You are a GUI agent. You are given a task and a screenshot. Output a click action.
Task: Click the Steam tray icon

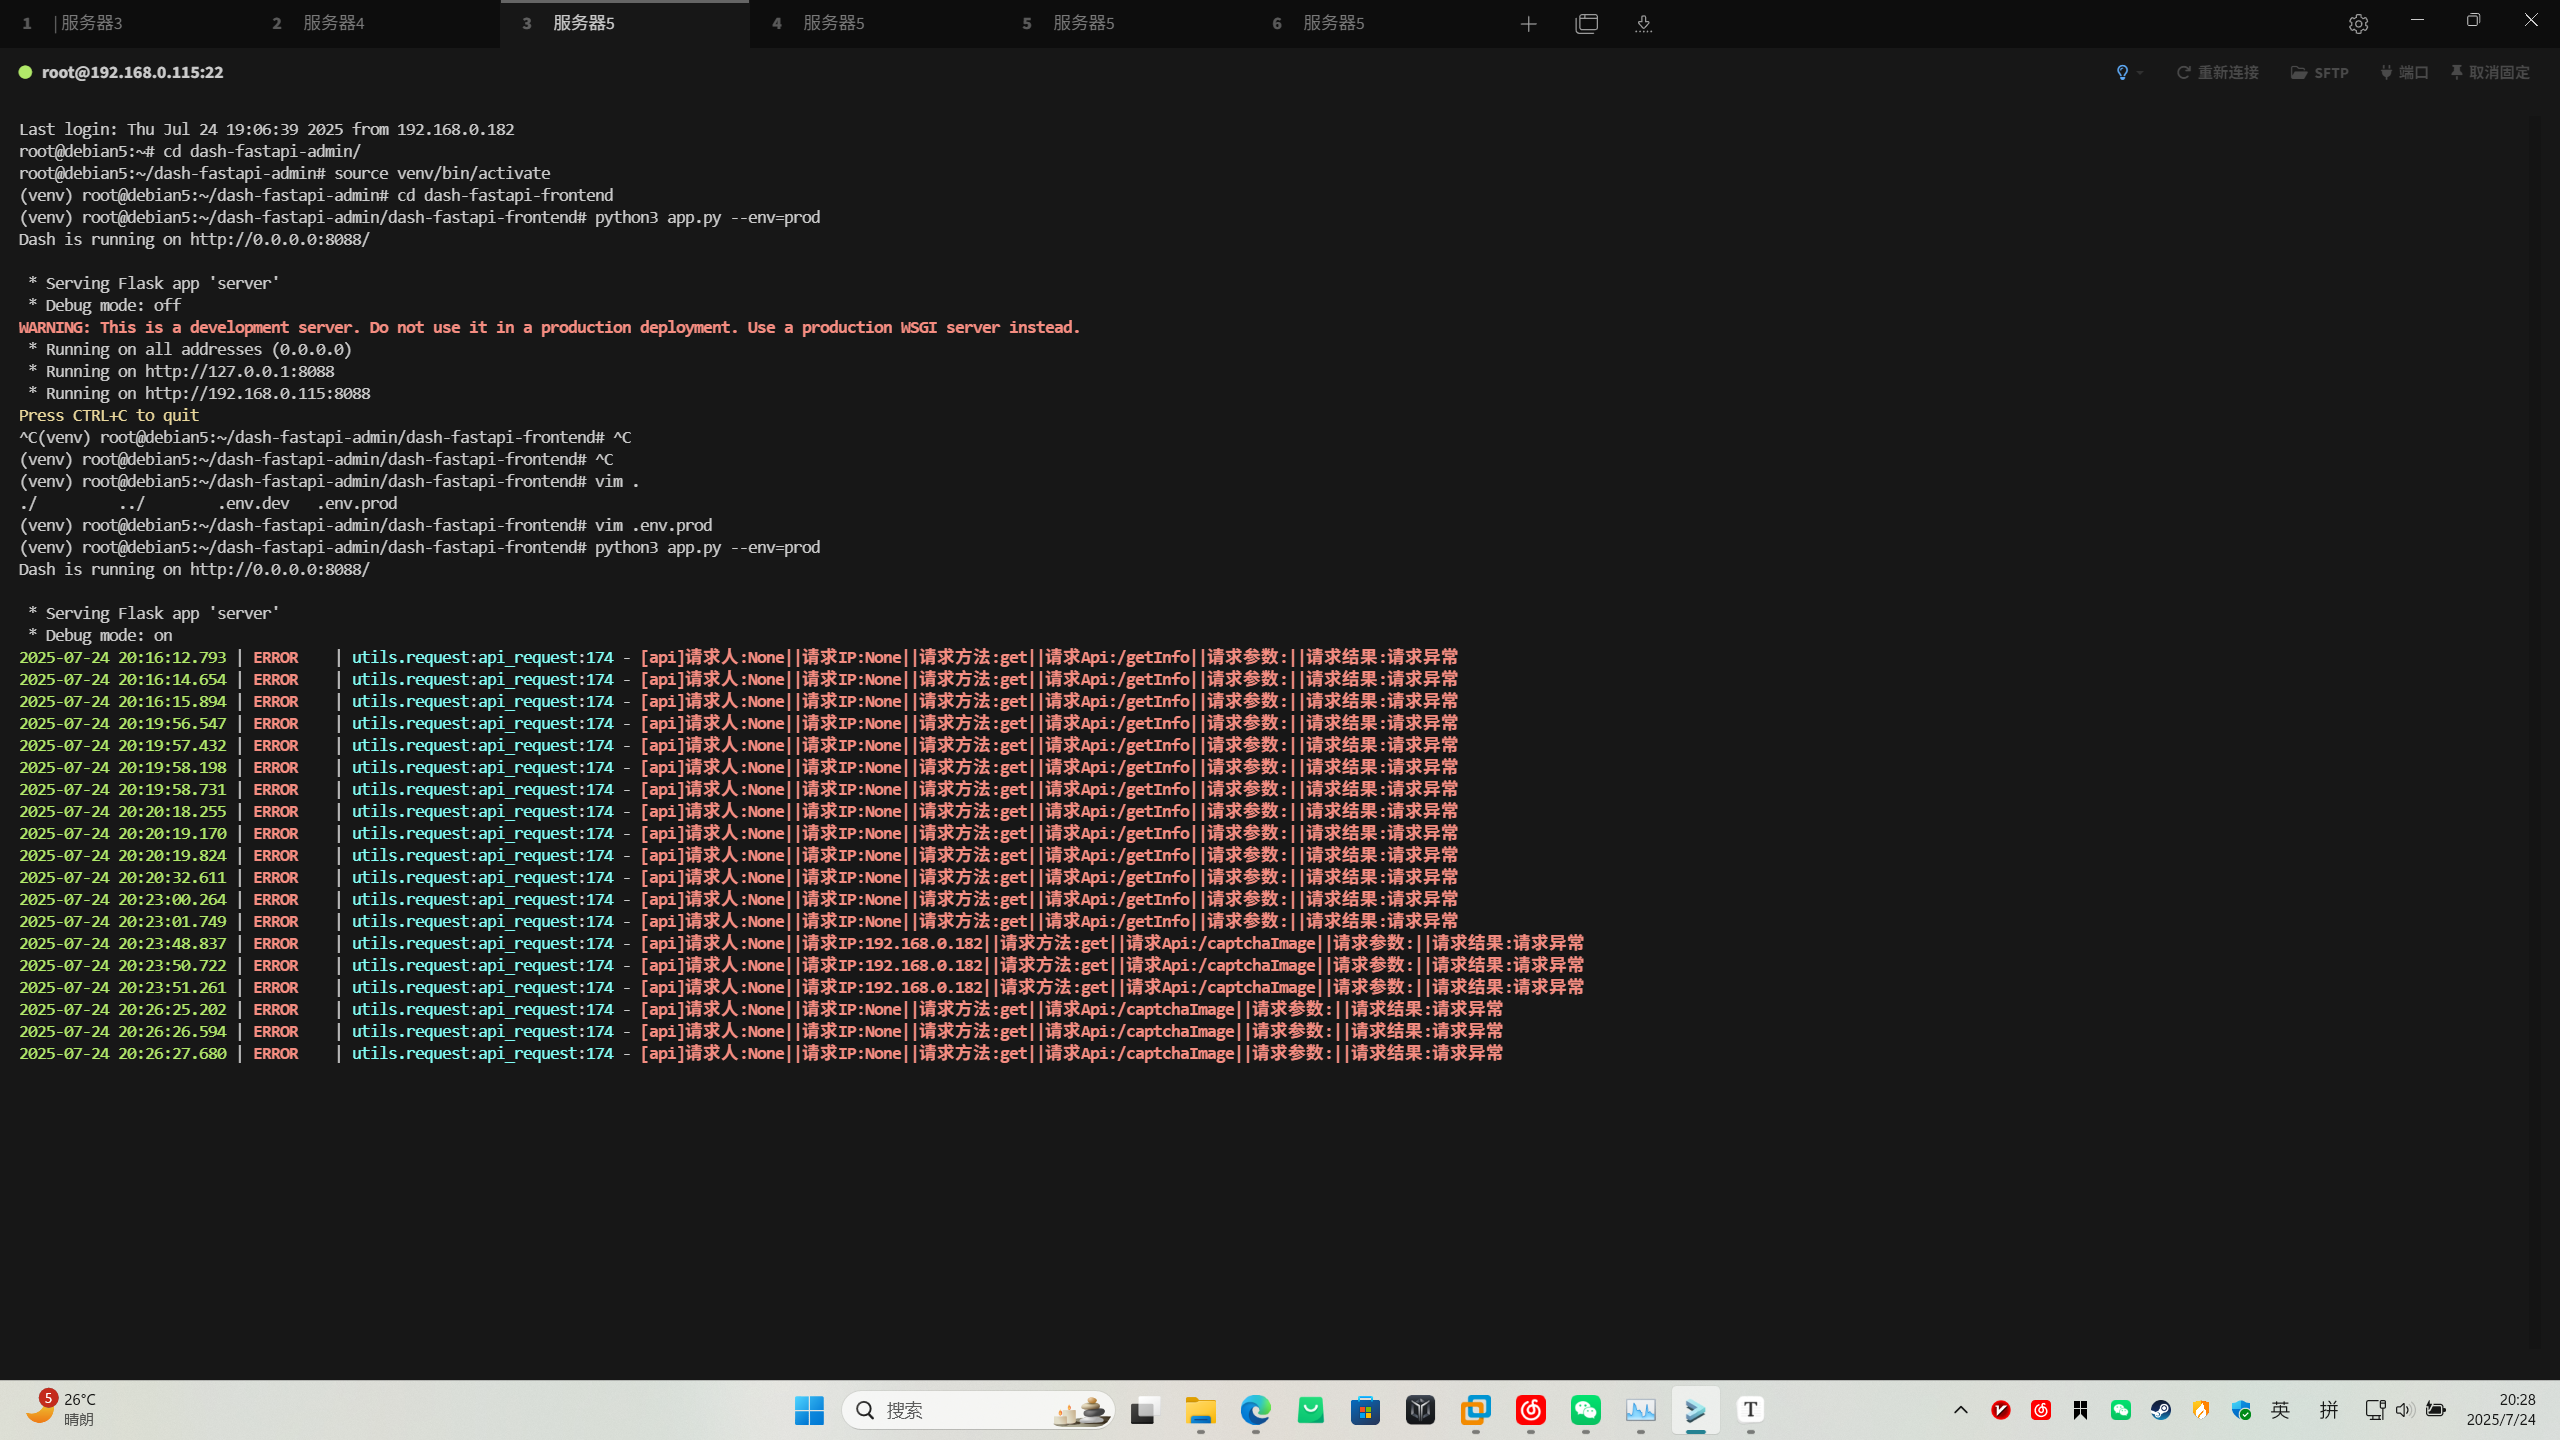click(2160, 1410)
